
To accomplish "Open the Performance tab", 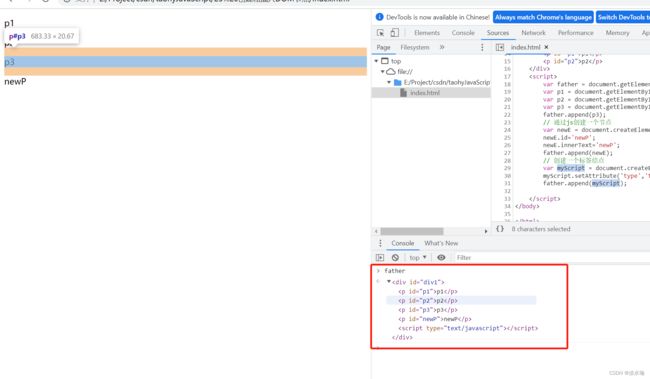I will (575, 33).
